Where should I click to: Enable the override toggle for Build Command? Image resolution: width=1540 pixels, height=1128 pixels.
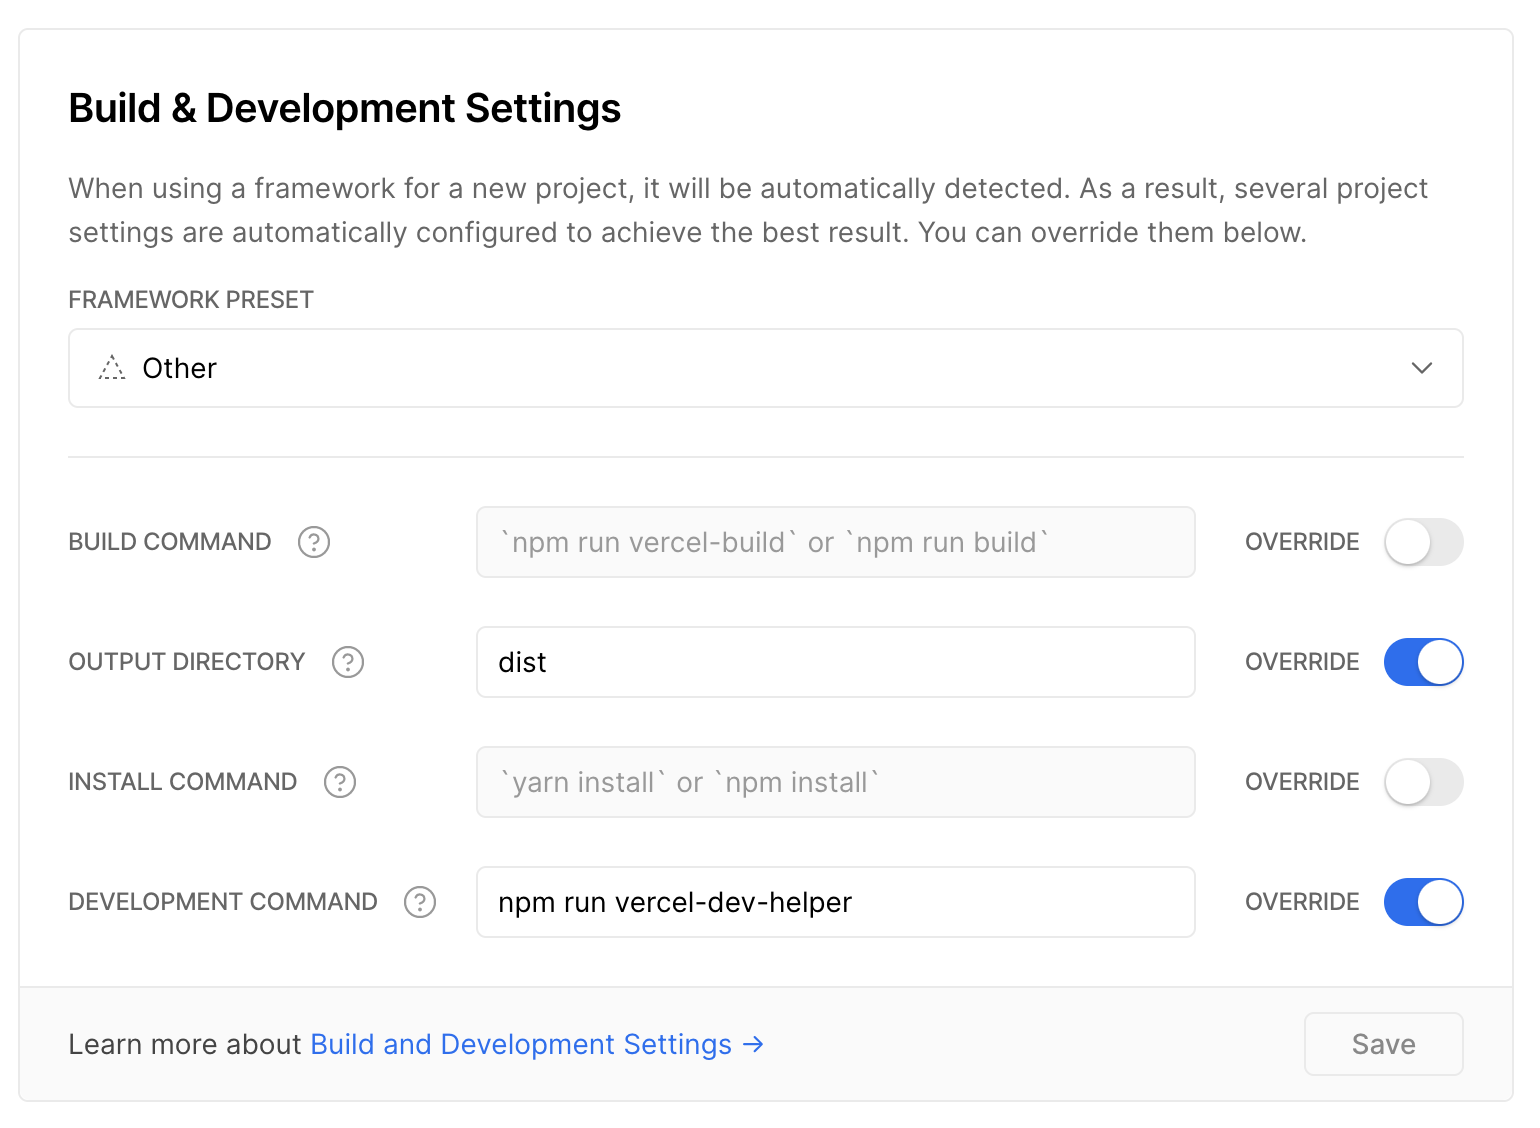[1423, 542]
